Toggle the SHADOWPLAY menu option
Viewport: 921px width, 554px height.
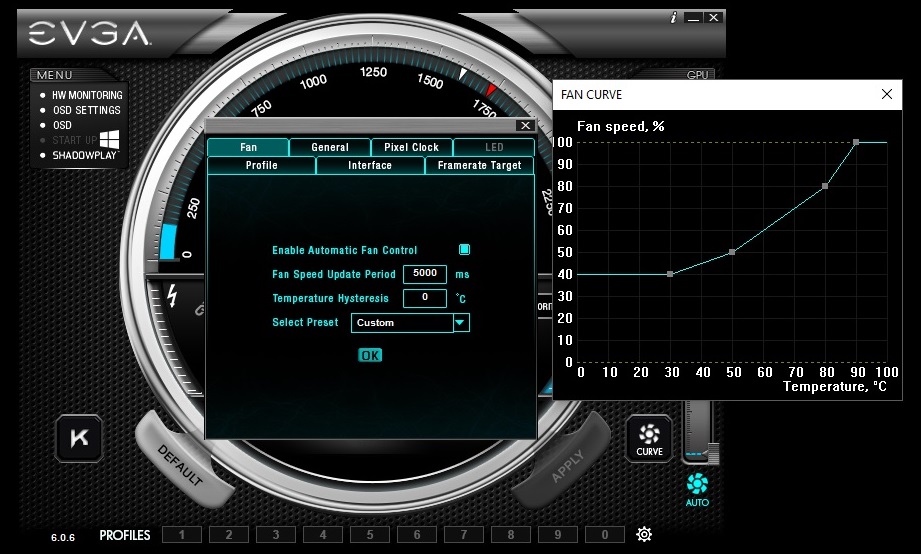85,155
